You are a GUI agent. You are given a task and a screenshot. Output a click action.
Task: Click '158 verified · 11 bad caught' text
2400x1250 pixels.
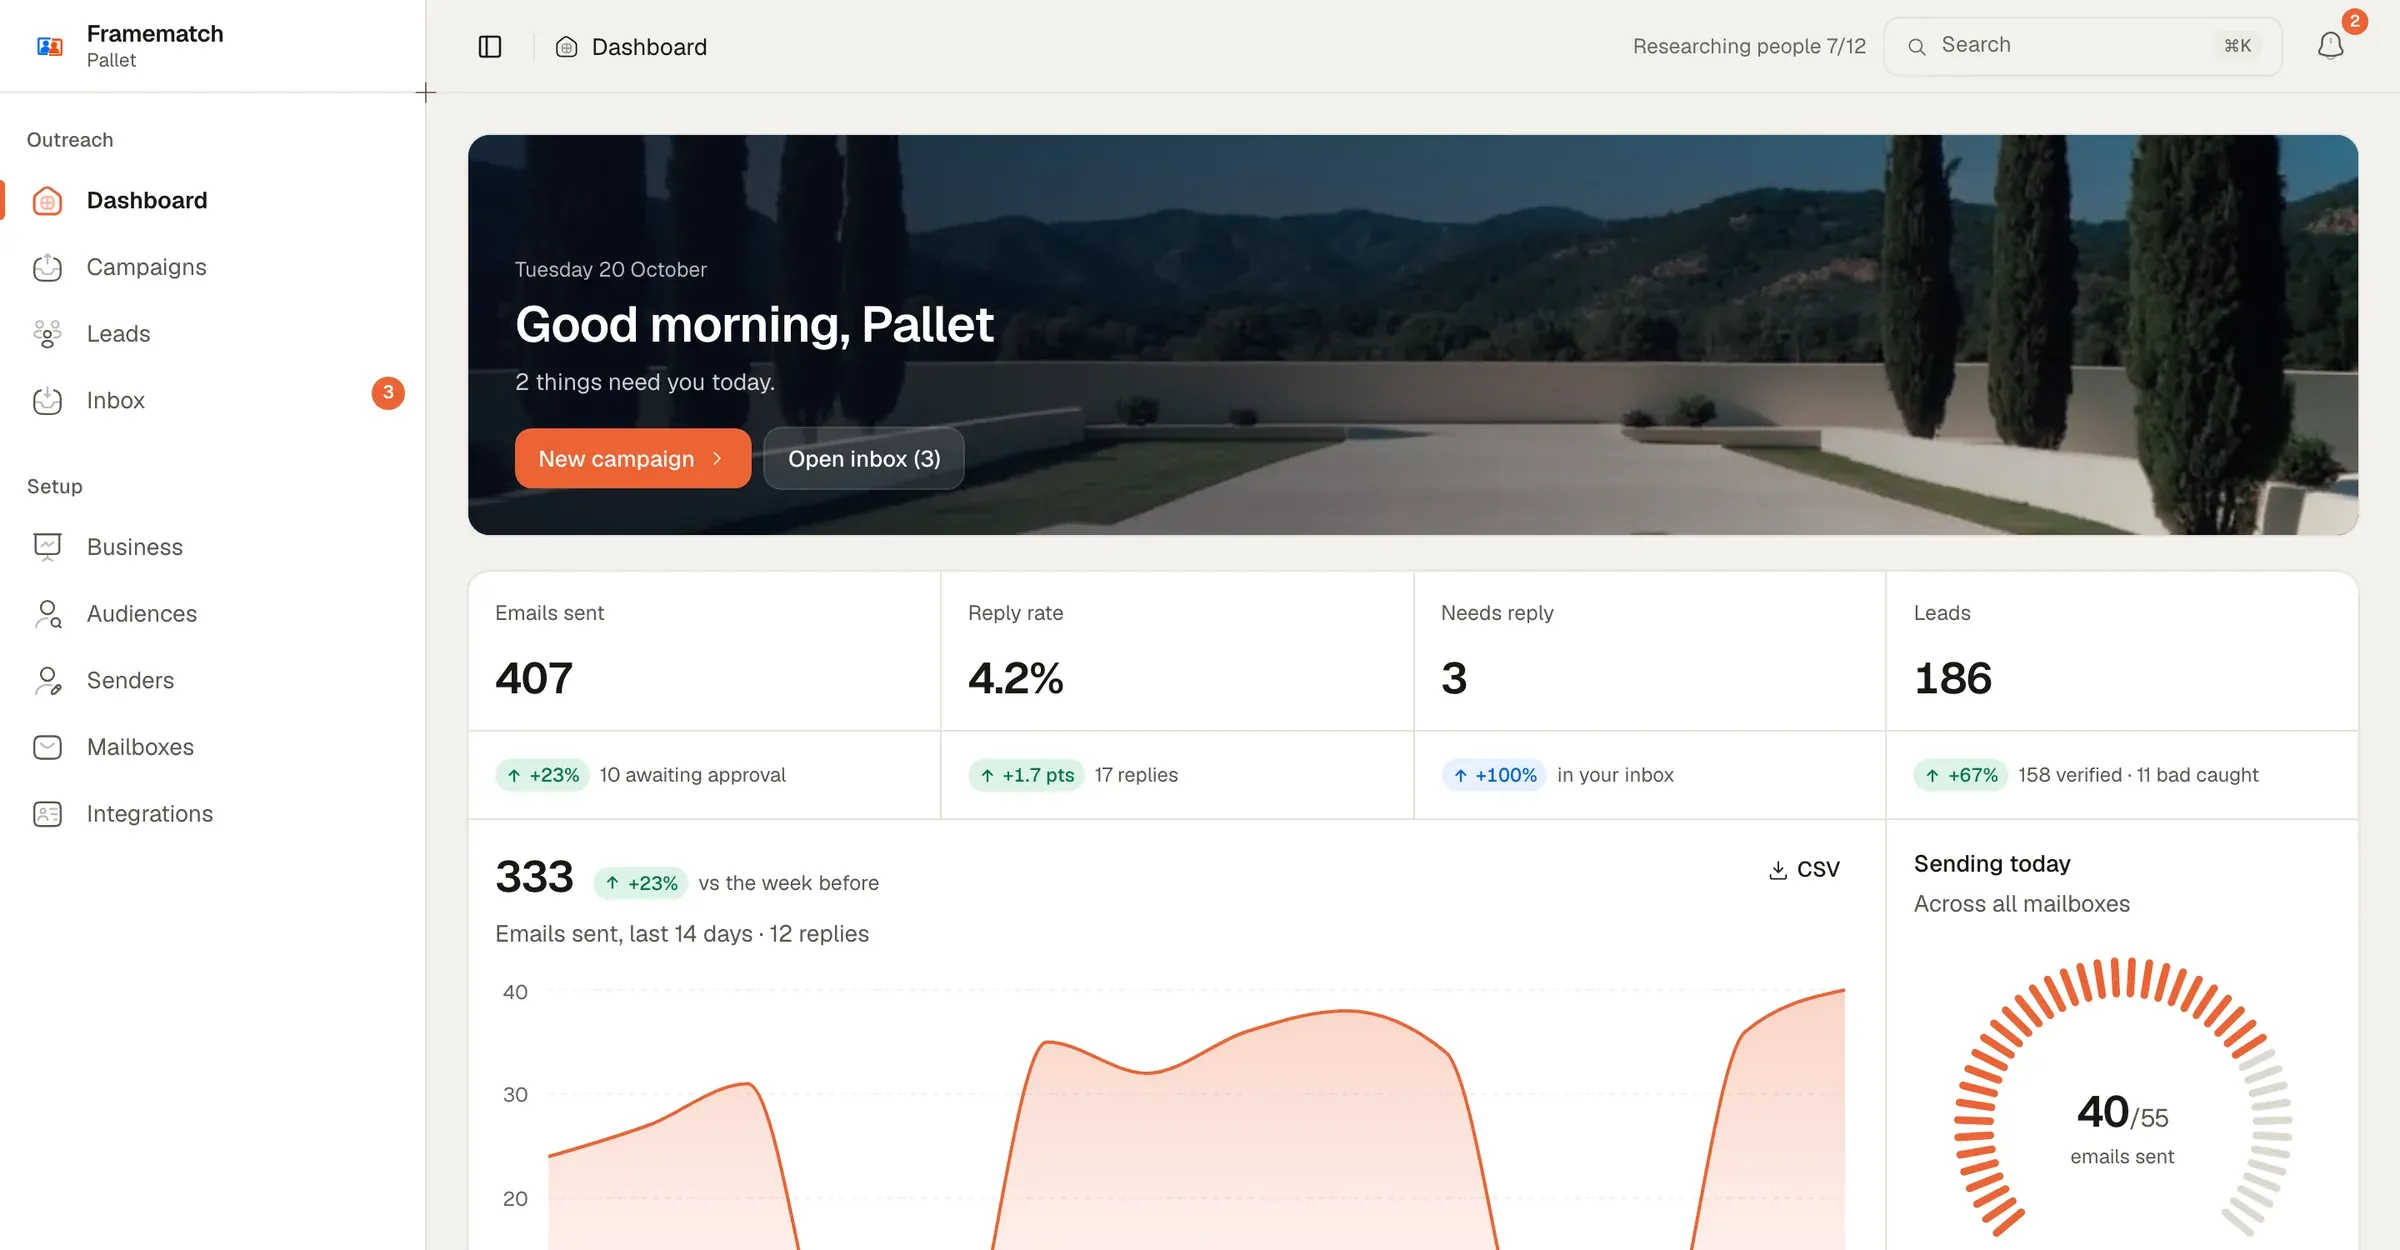[2138, 775]
